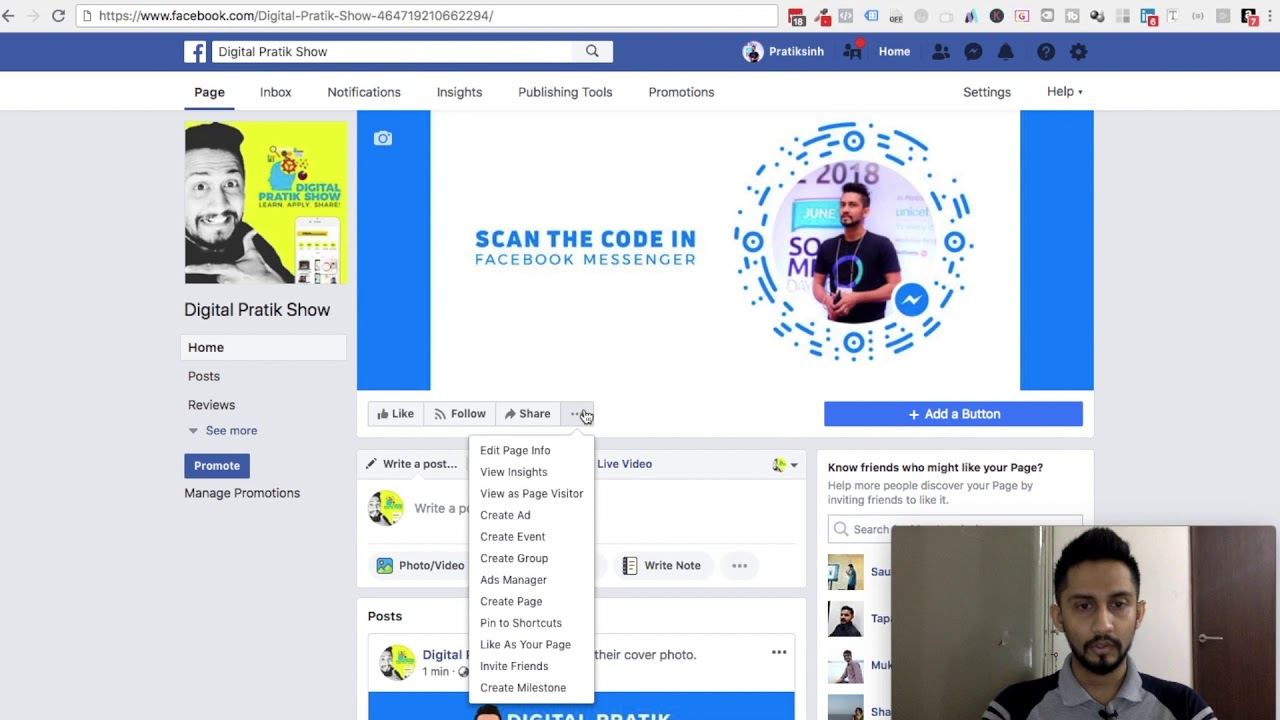
Task: Open Messenger icon in top bar
Action: [973, 52]
